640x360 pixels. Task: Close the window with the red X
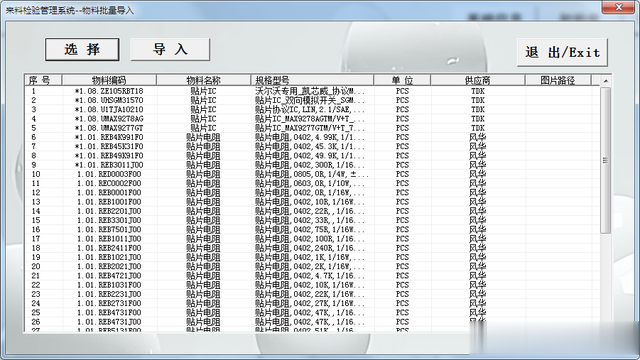click(x=618, y=7)
